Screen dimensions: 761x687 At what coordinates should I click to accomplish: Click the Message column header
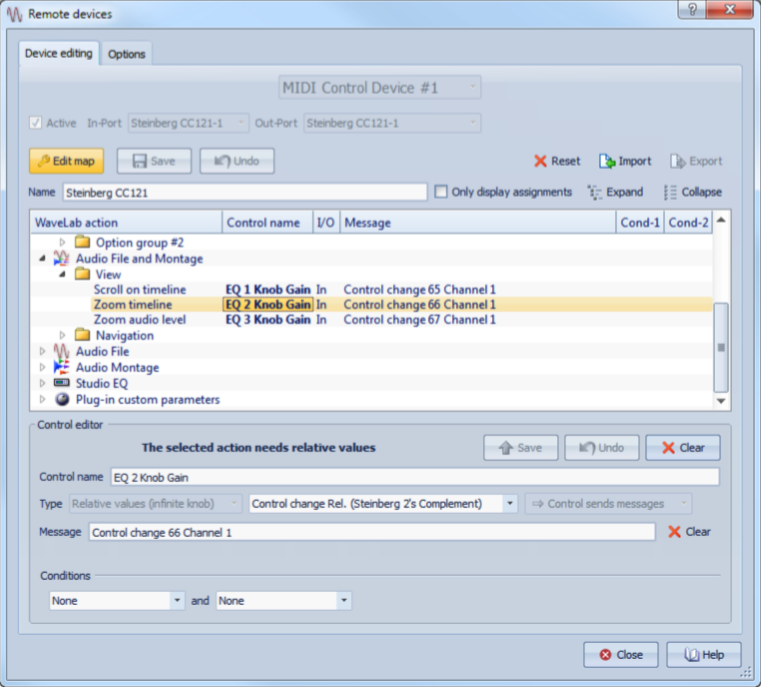(x=478, y=223)
